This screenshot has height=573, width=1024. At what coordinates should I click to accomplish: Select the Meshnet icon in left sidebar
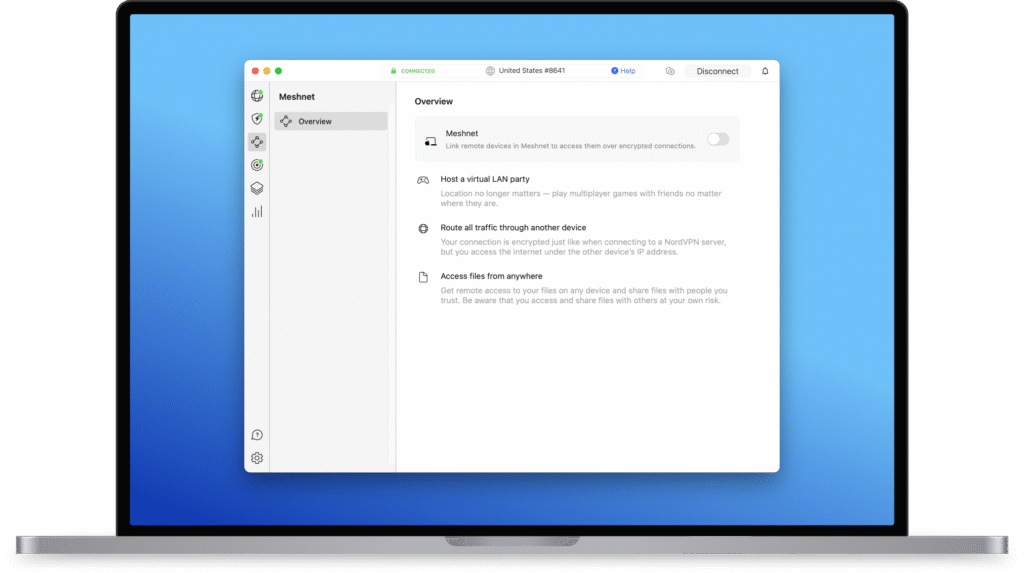(257, 142)
